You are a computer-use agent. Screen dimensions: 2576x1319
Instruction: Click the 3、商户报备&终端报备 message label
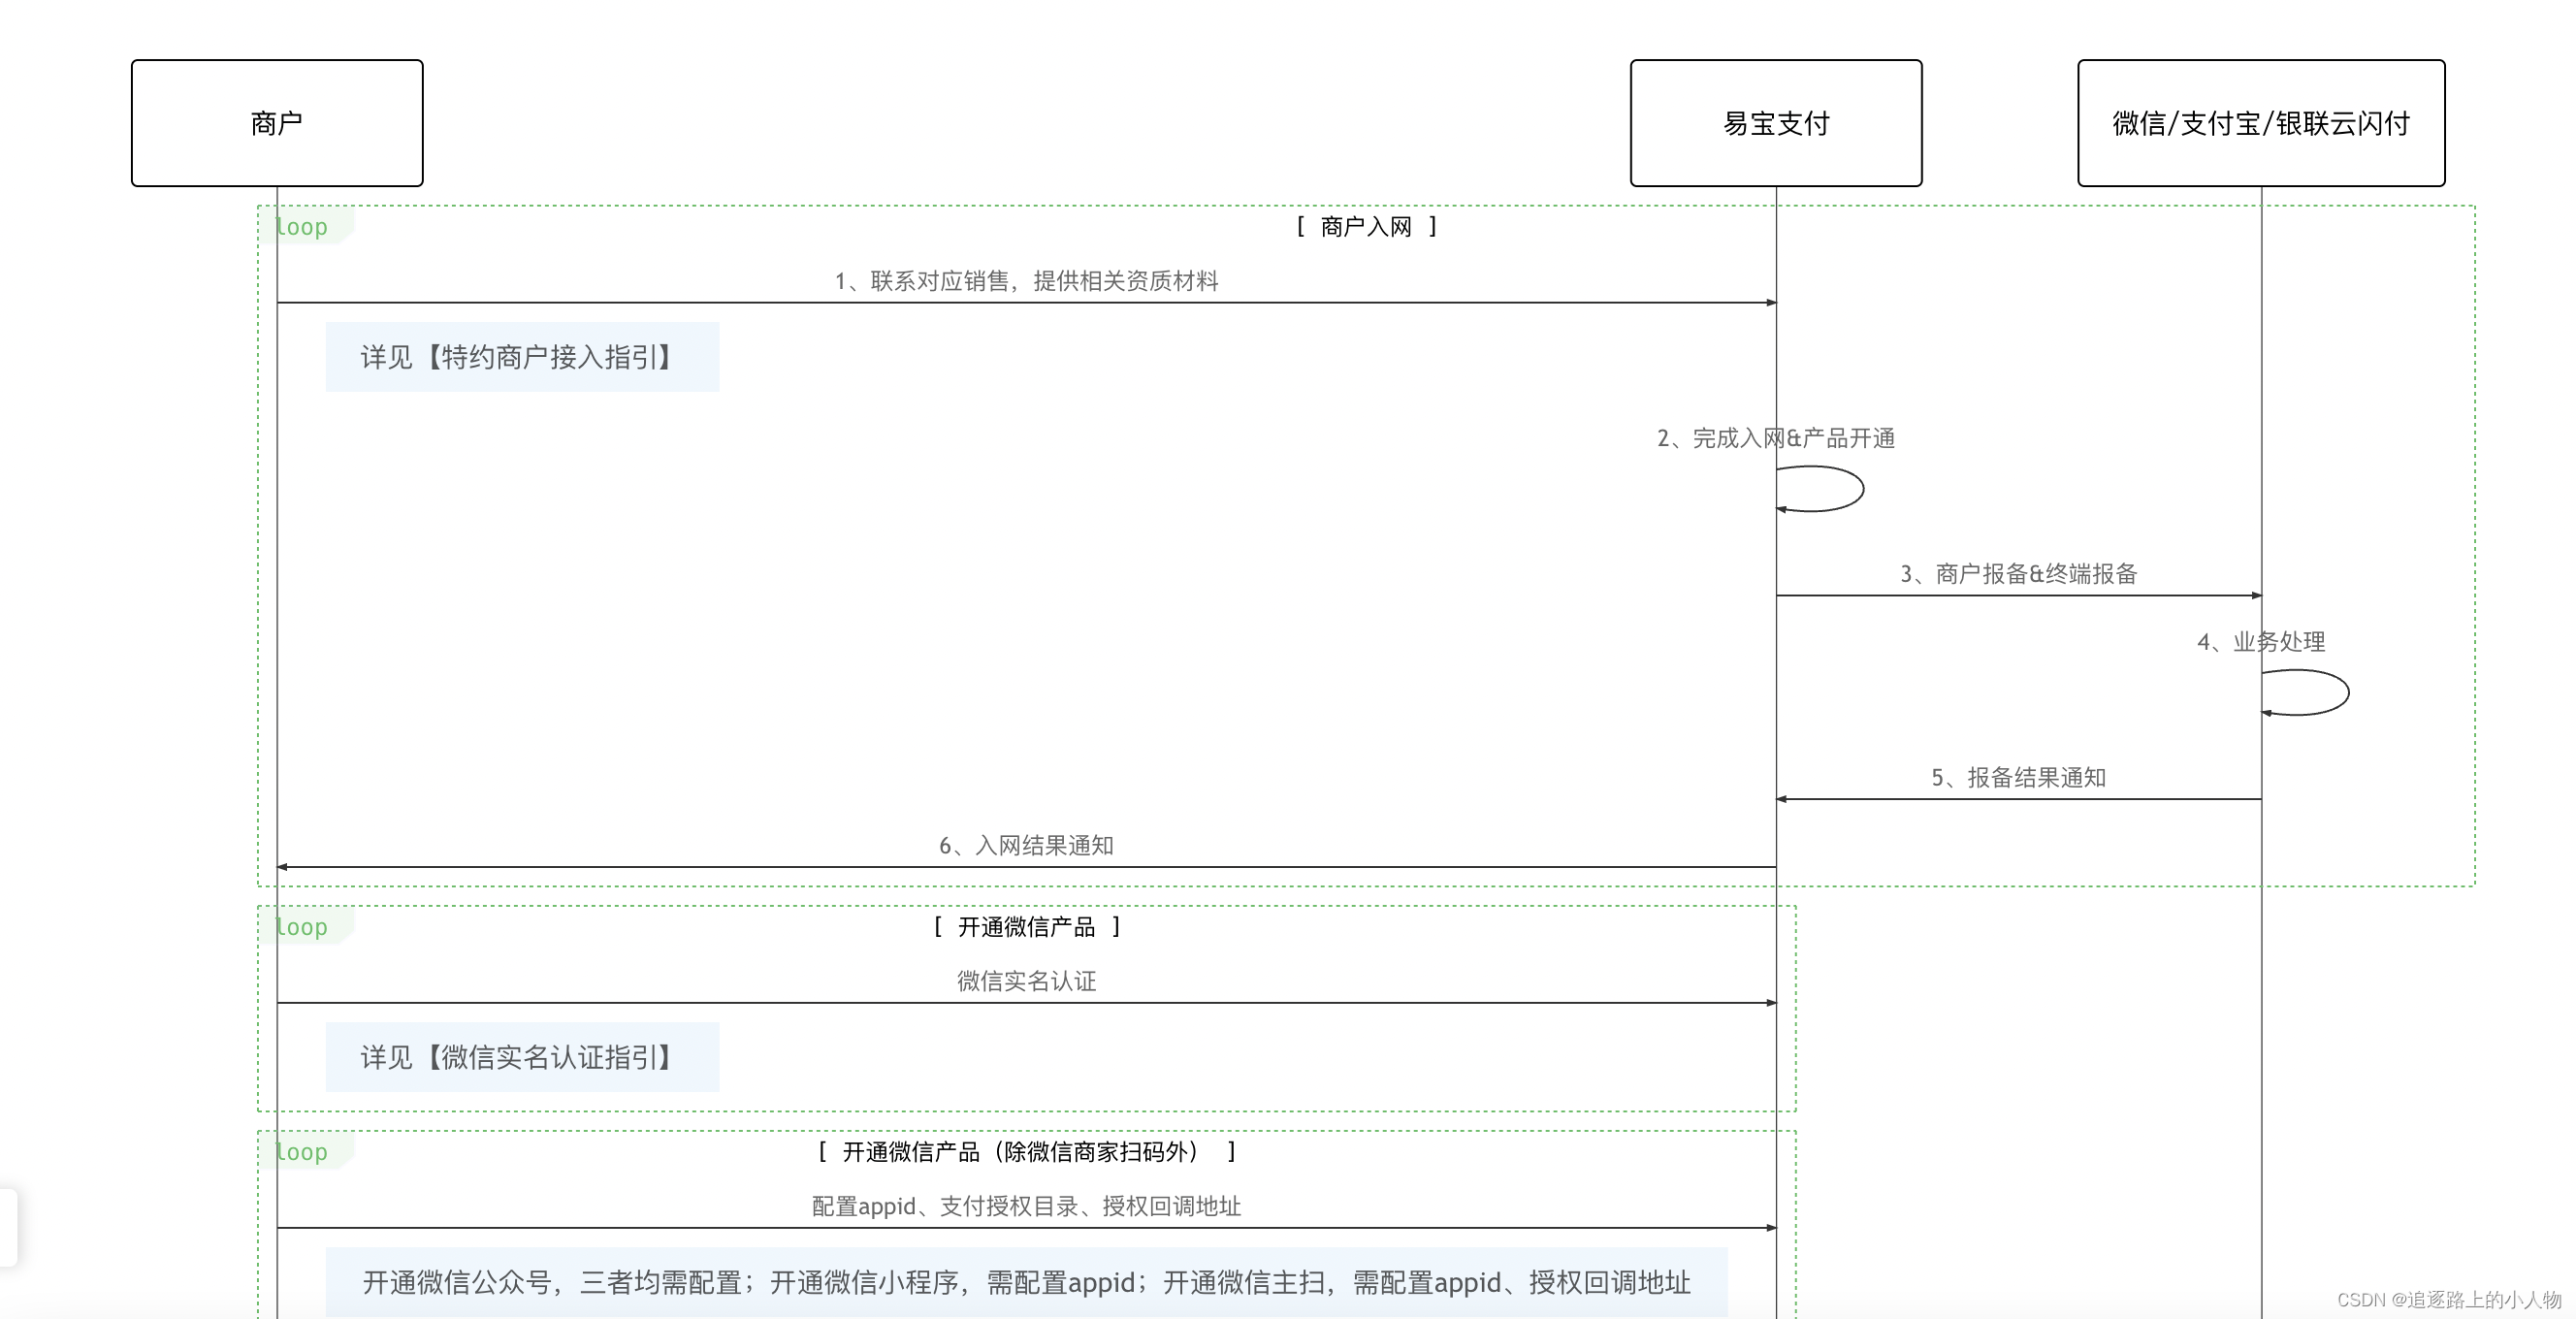2018,574
